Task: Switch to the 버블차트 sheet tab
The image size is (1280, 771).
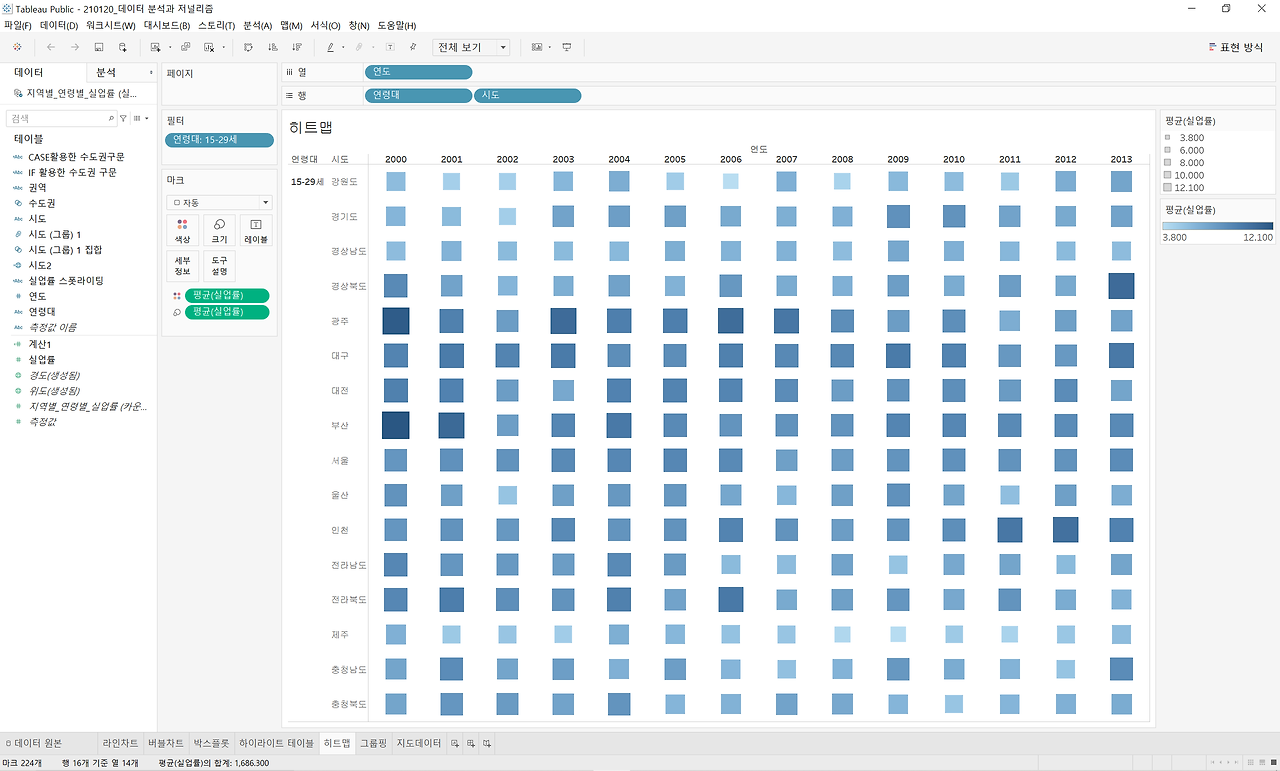Action: click(x=165, y=743)
